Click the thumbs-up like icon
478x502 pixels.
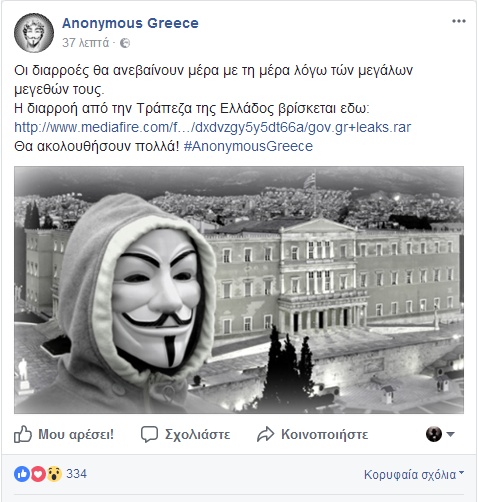click(23, 434)
